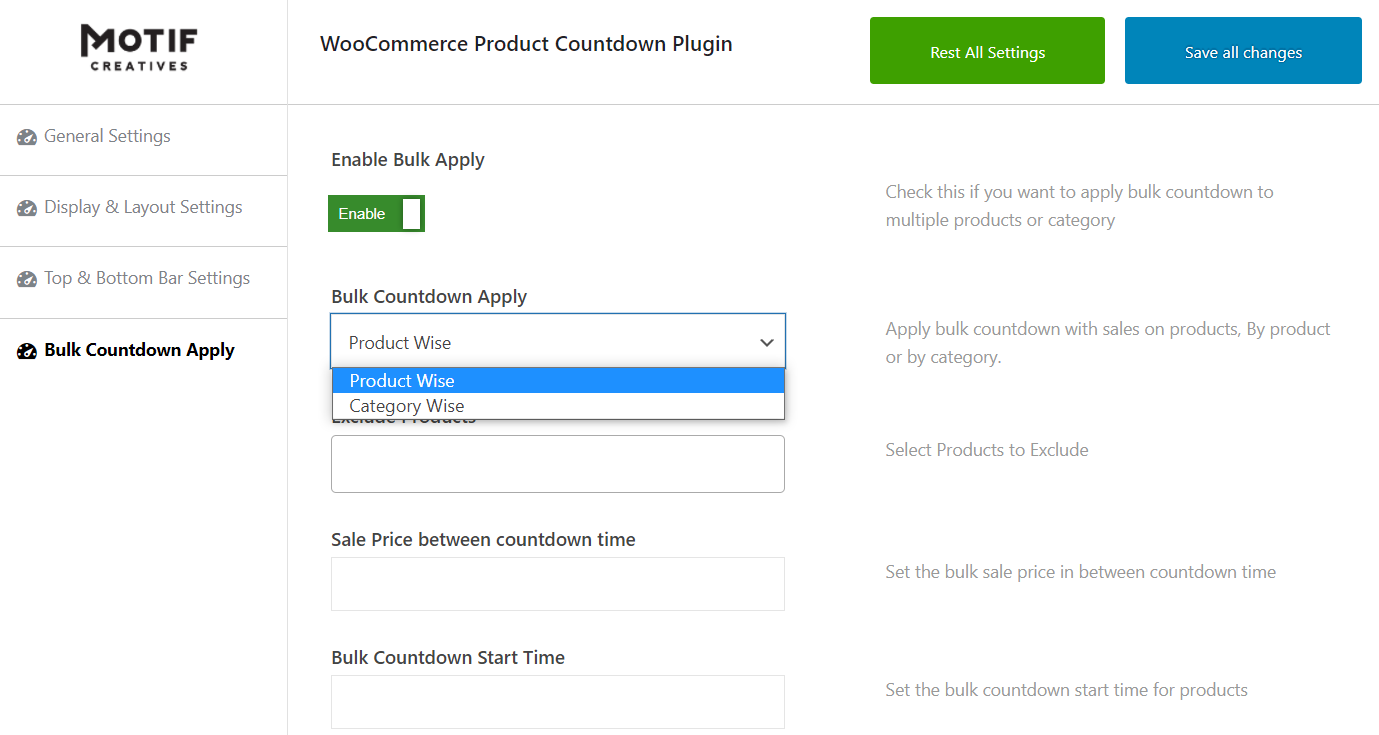
Task: Click the Sale Price between countdown time label
Action: click(x=483, y=540)
